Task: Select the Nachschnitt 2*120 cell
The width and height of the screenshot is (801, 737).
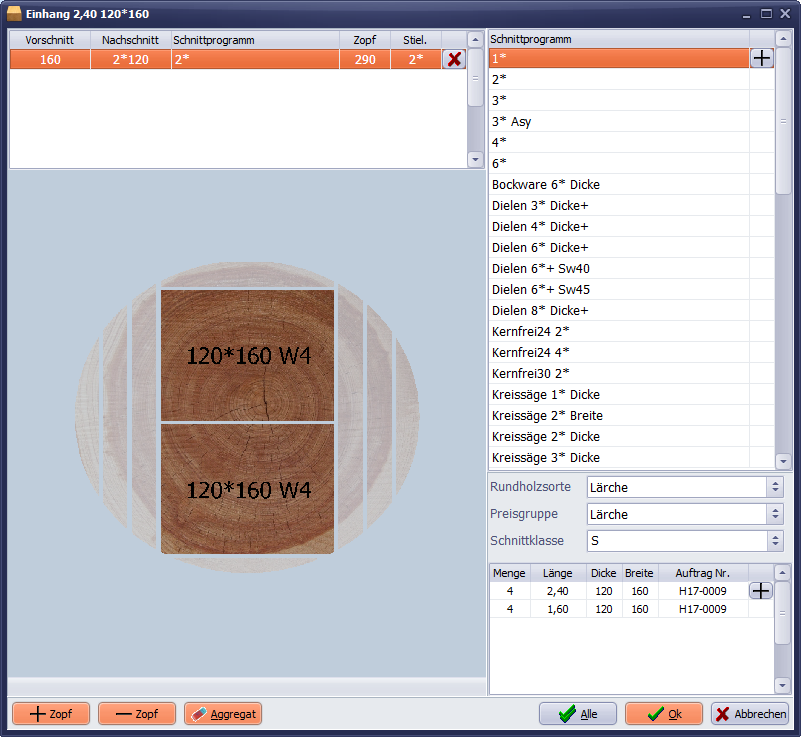Action: tap(130, 59)
